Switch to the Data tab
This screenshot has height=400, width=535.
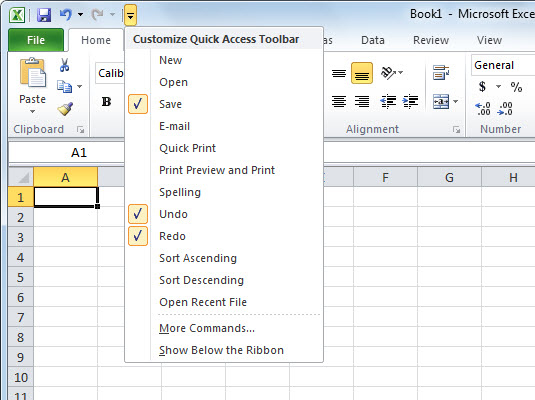point(373,40)
